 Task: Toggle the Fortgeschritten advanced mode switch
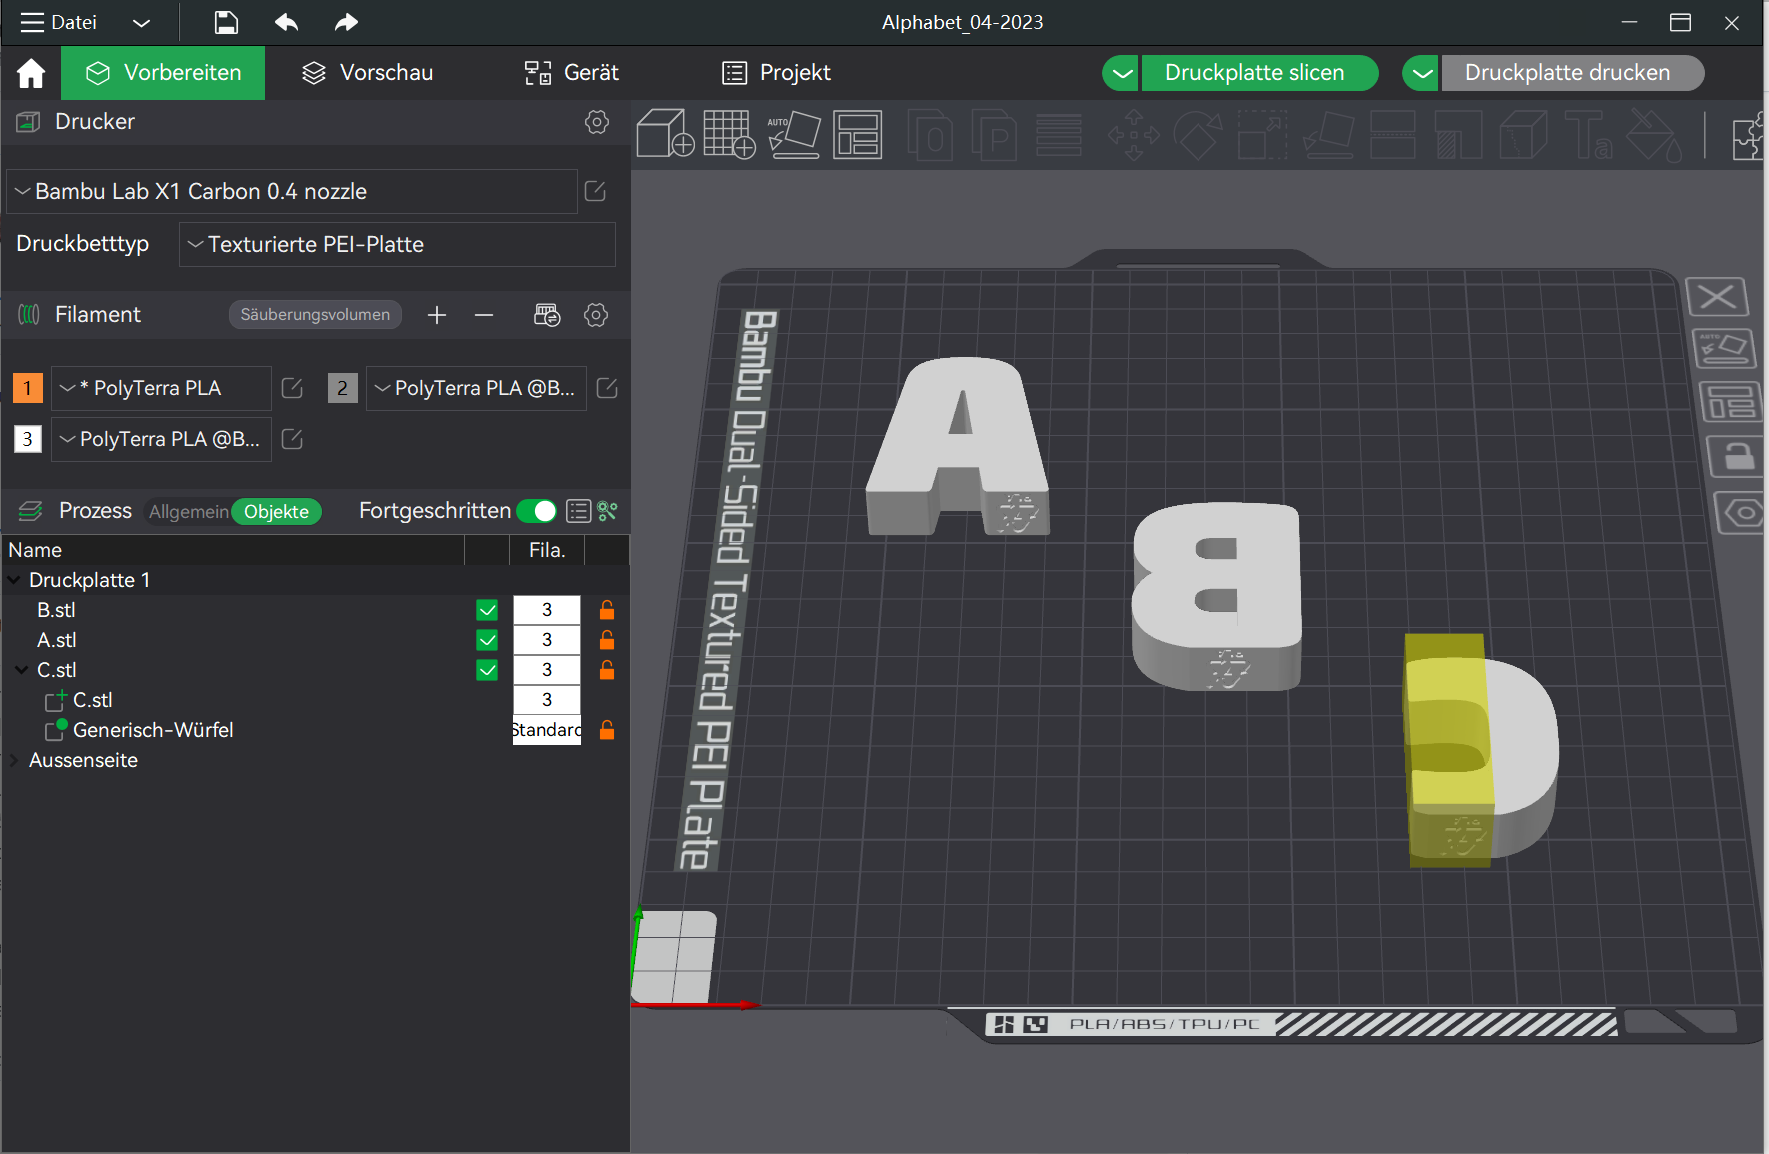[537, 511]
